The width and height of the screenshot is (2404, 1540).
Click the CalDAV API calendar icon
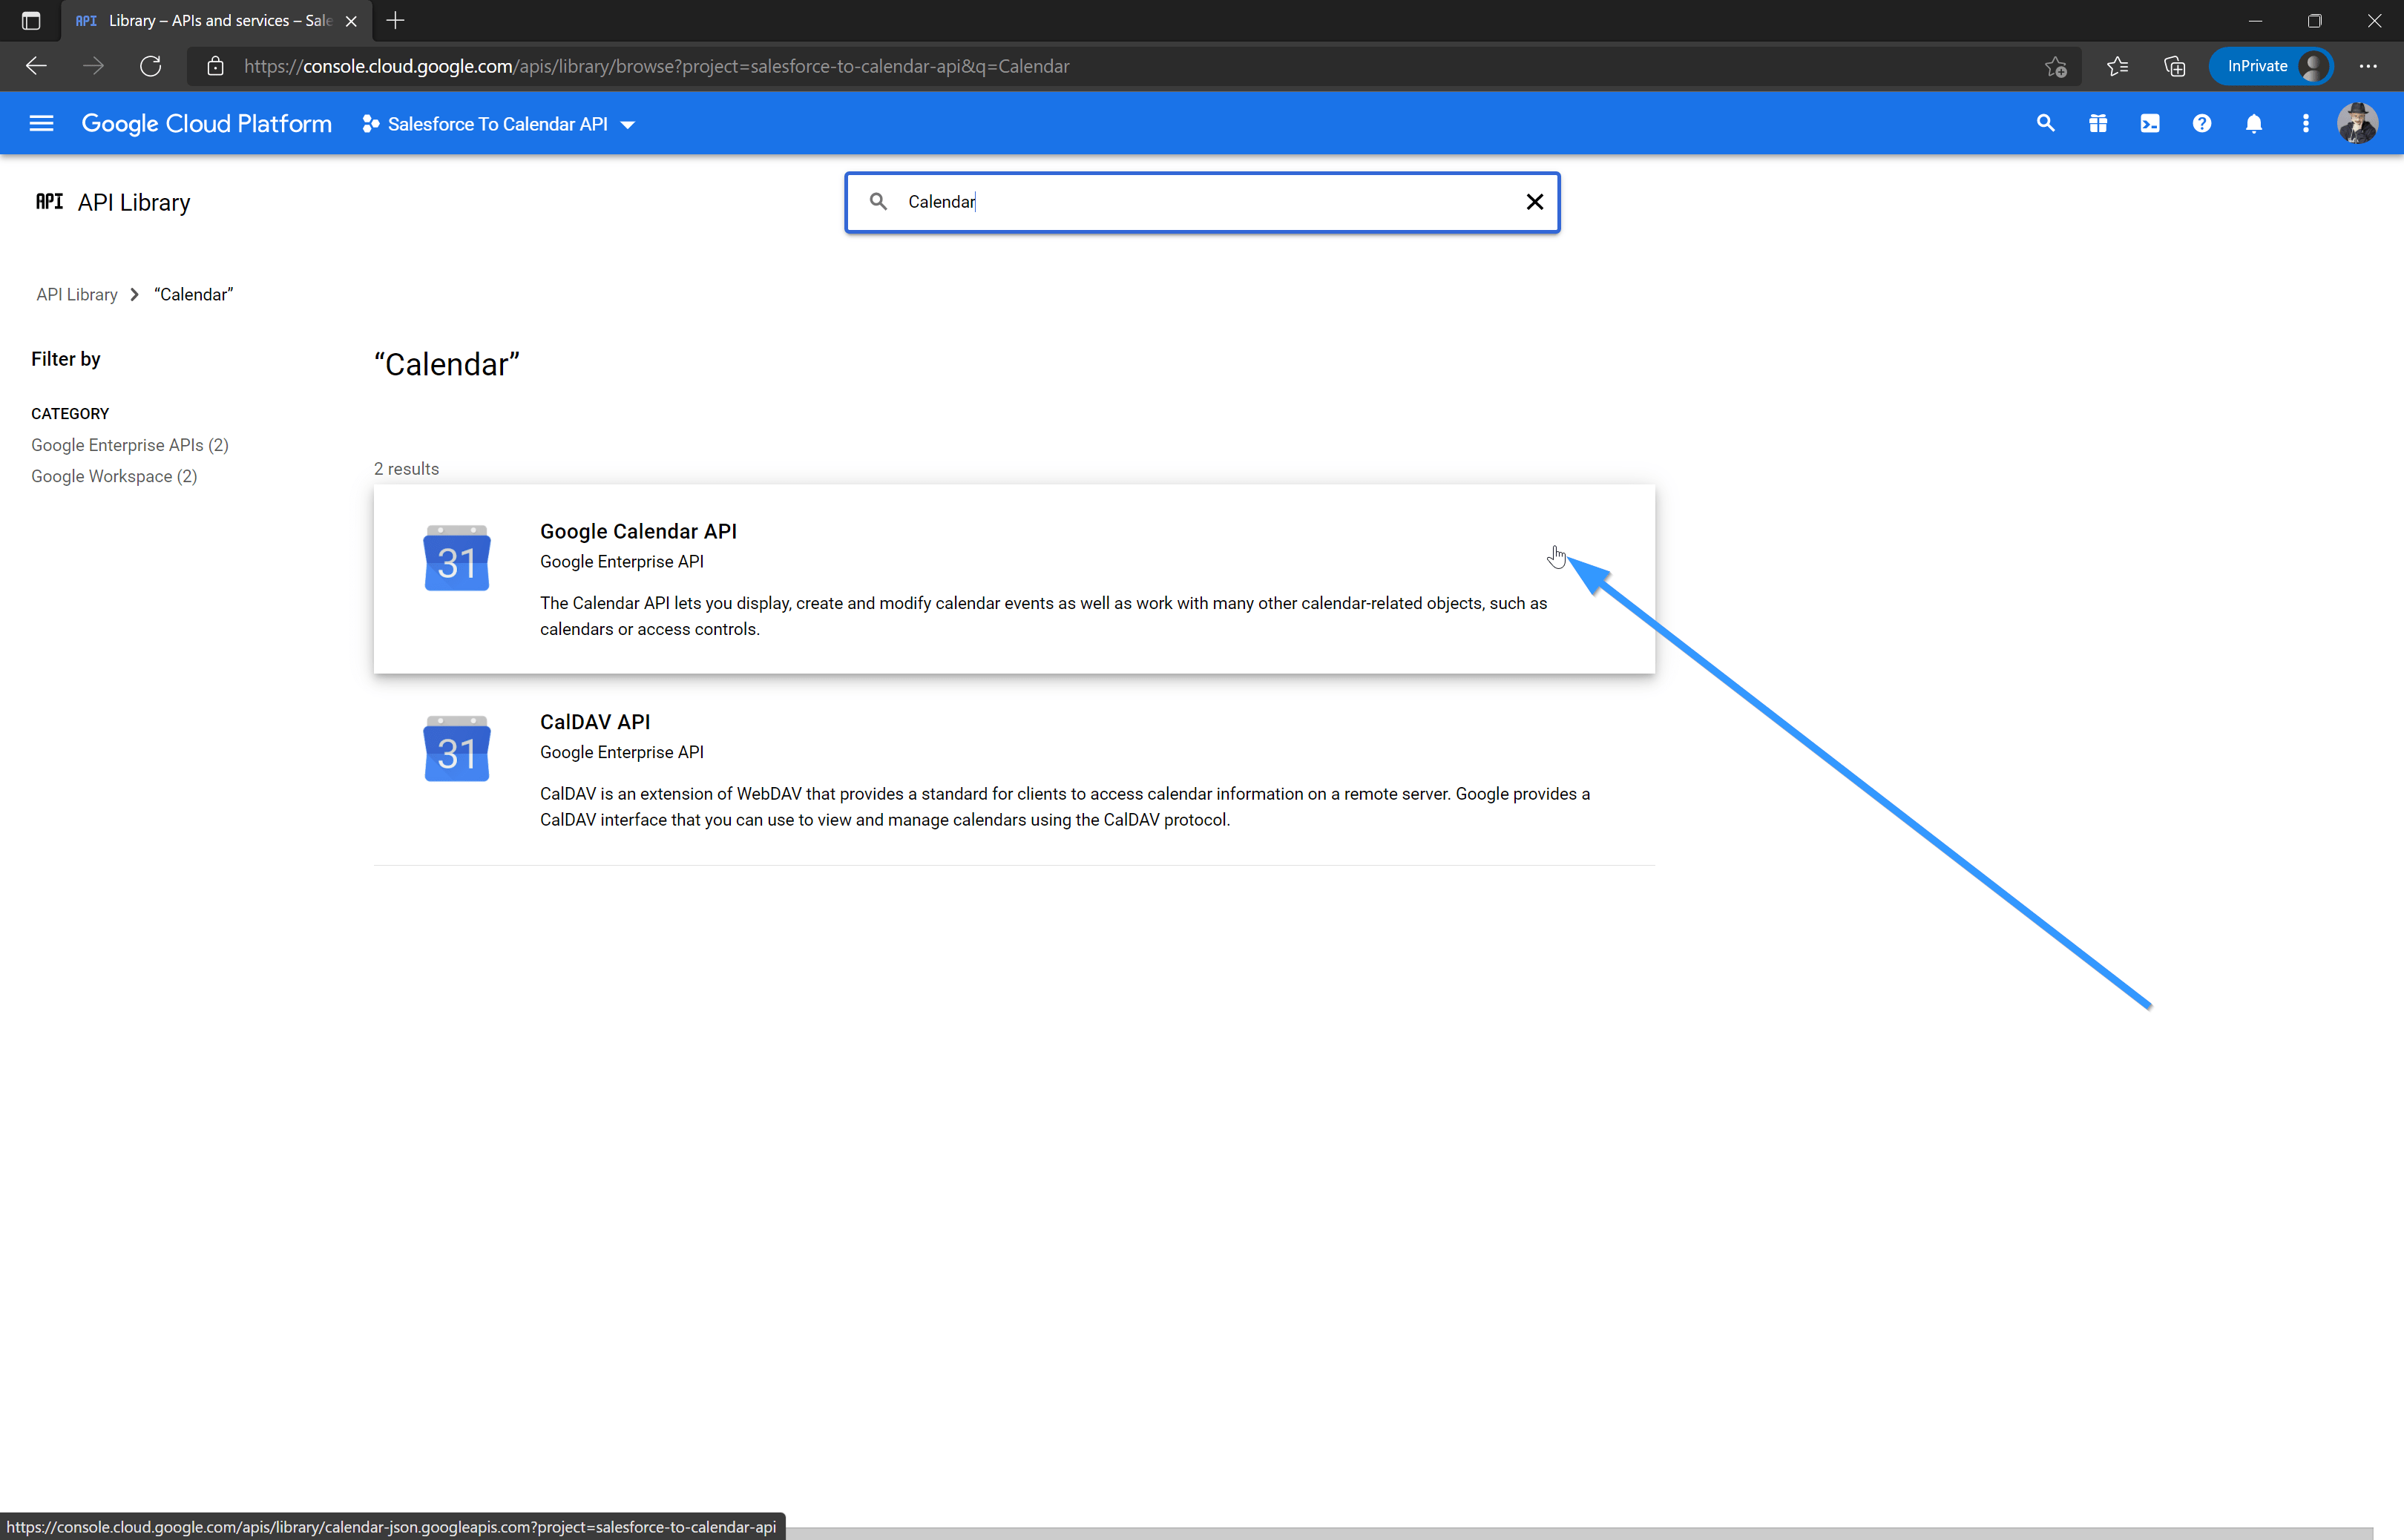[x=457, y=749]
